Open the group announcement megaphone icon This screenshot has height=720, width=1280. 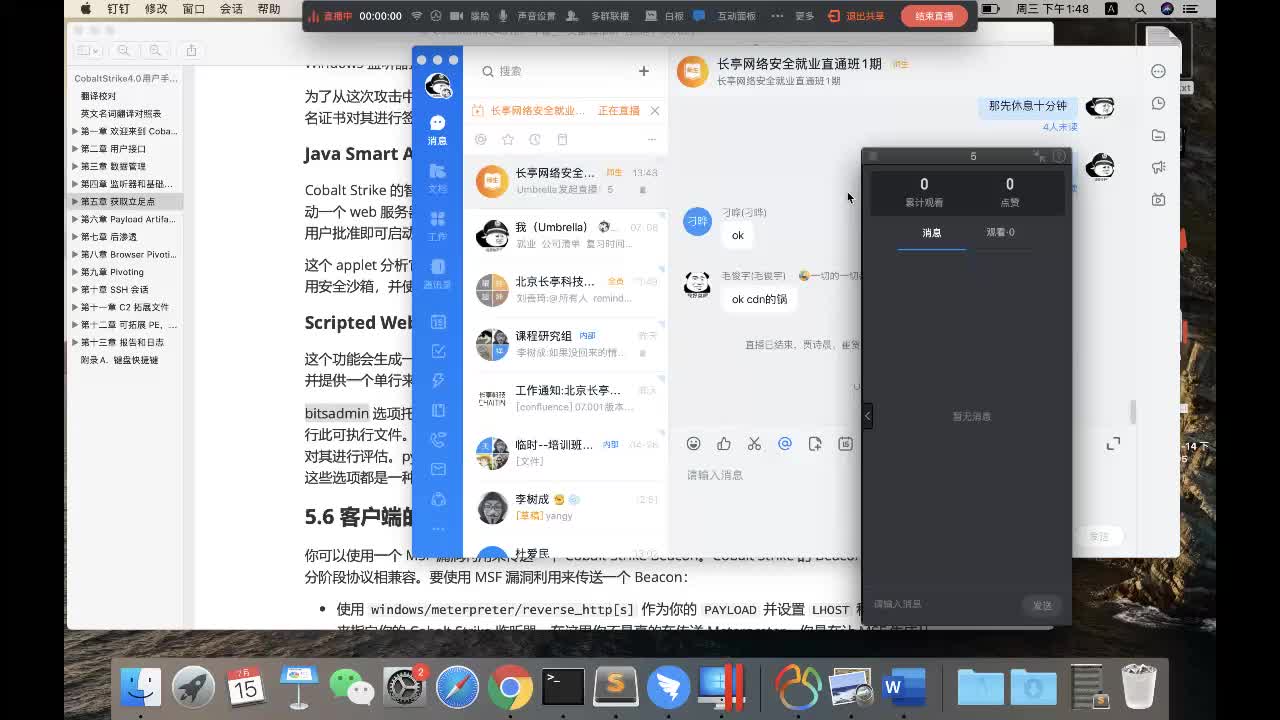point(1158,167)
